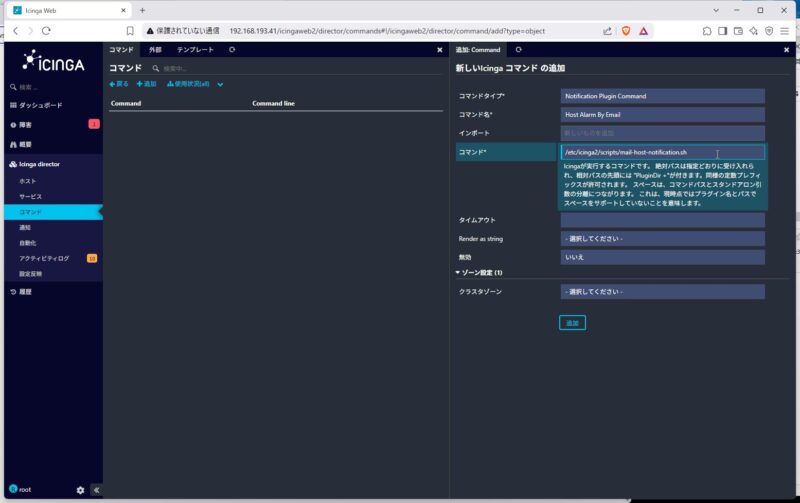Open the Dashboard sidebar entry
The image size is (800, 503).
[36, 105]
